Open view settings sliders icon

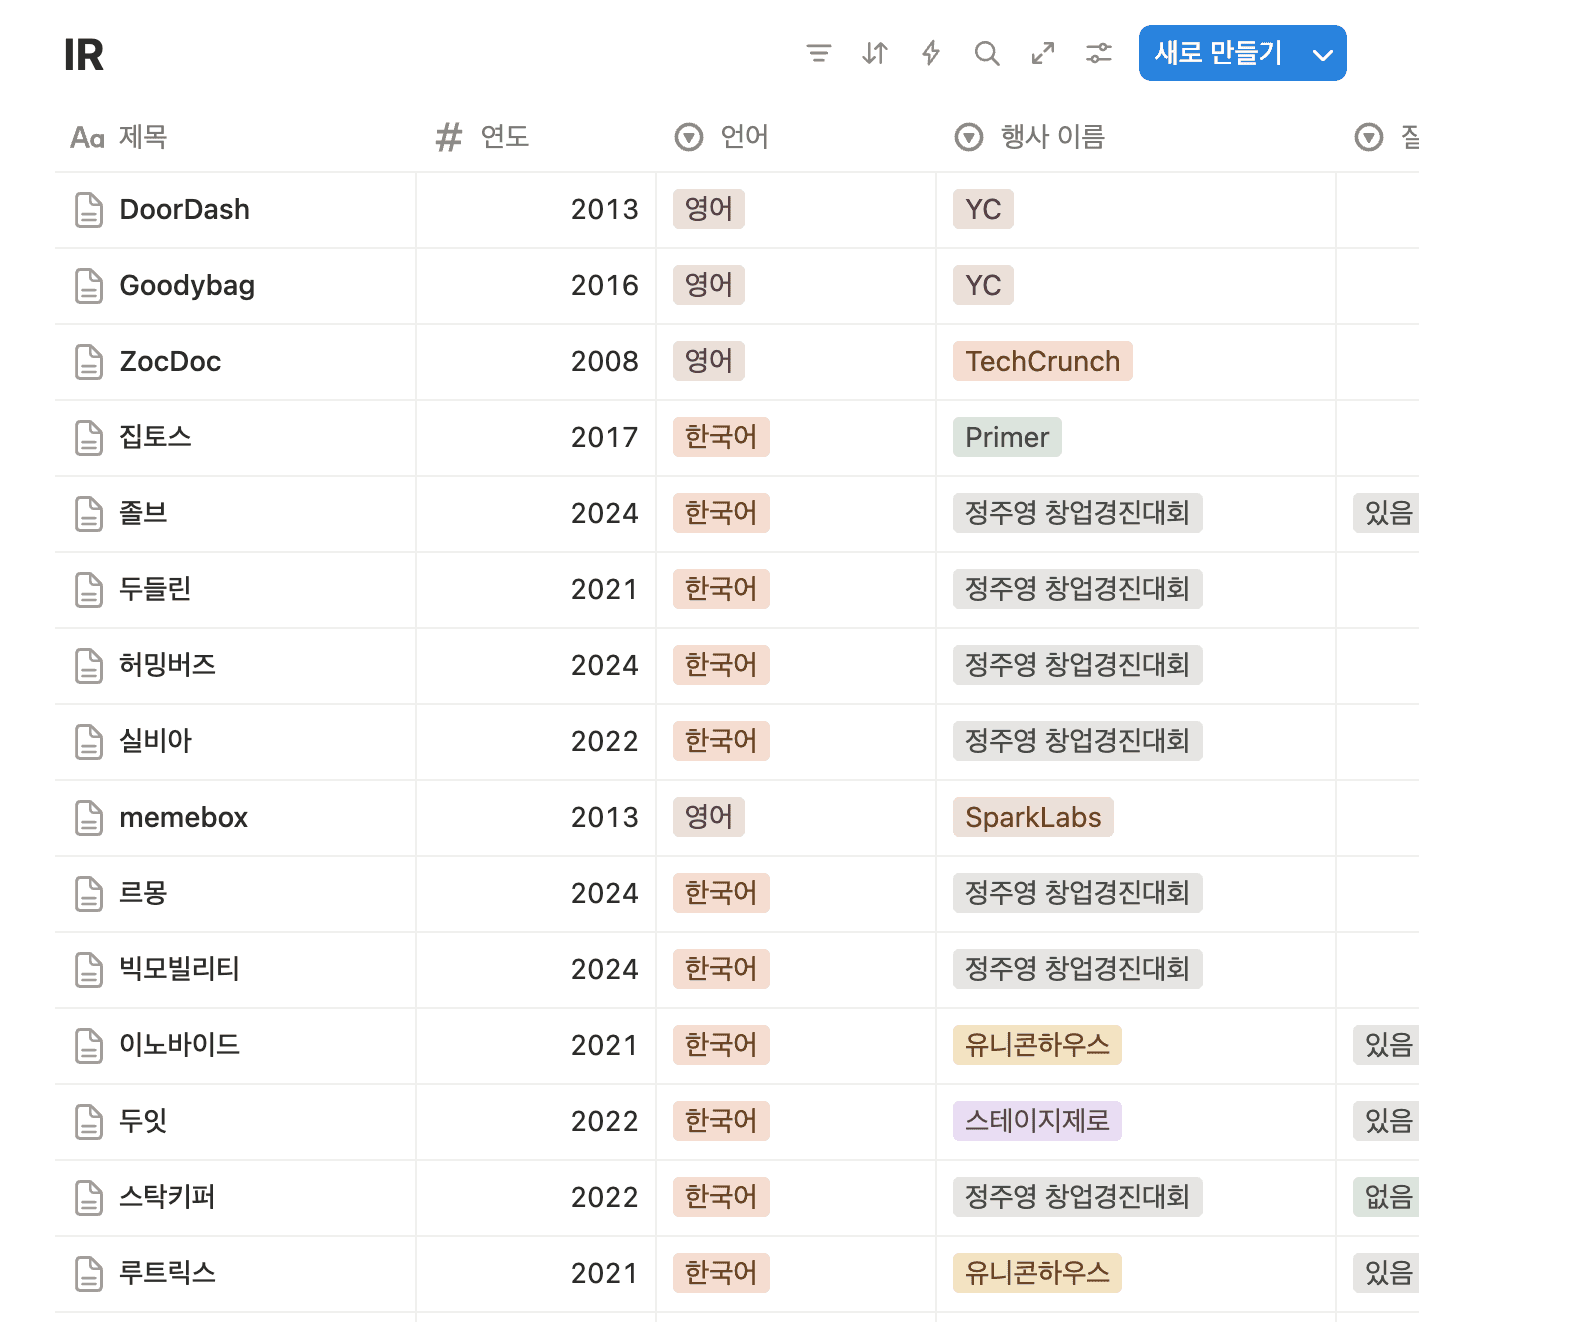tap(1099, 53)
